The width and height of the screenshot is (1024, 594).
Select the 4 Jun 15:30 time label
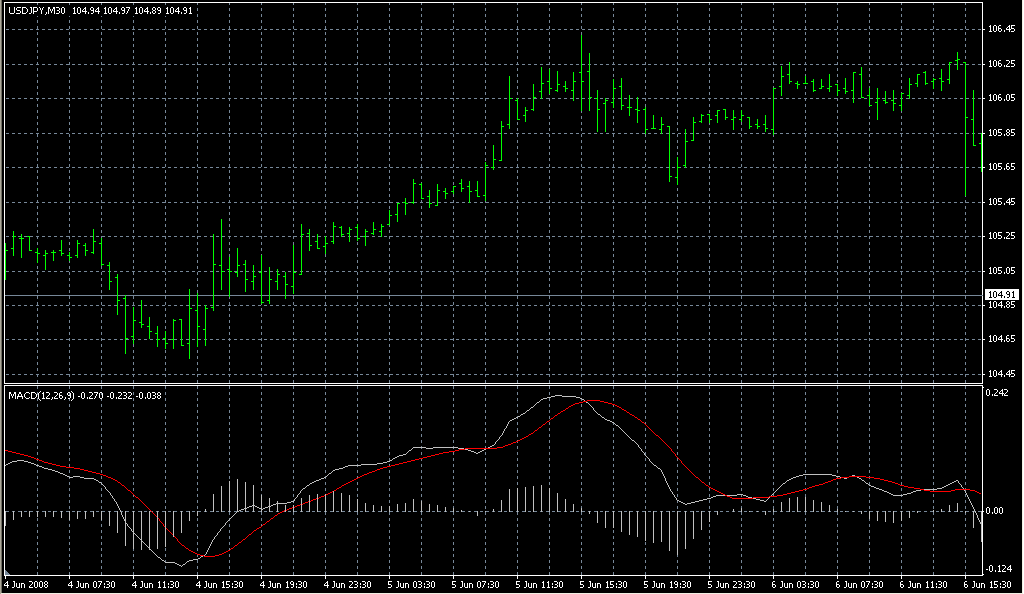click(219, 584)
